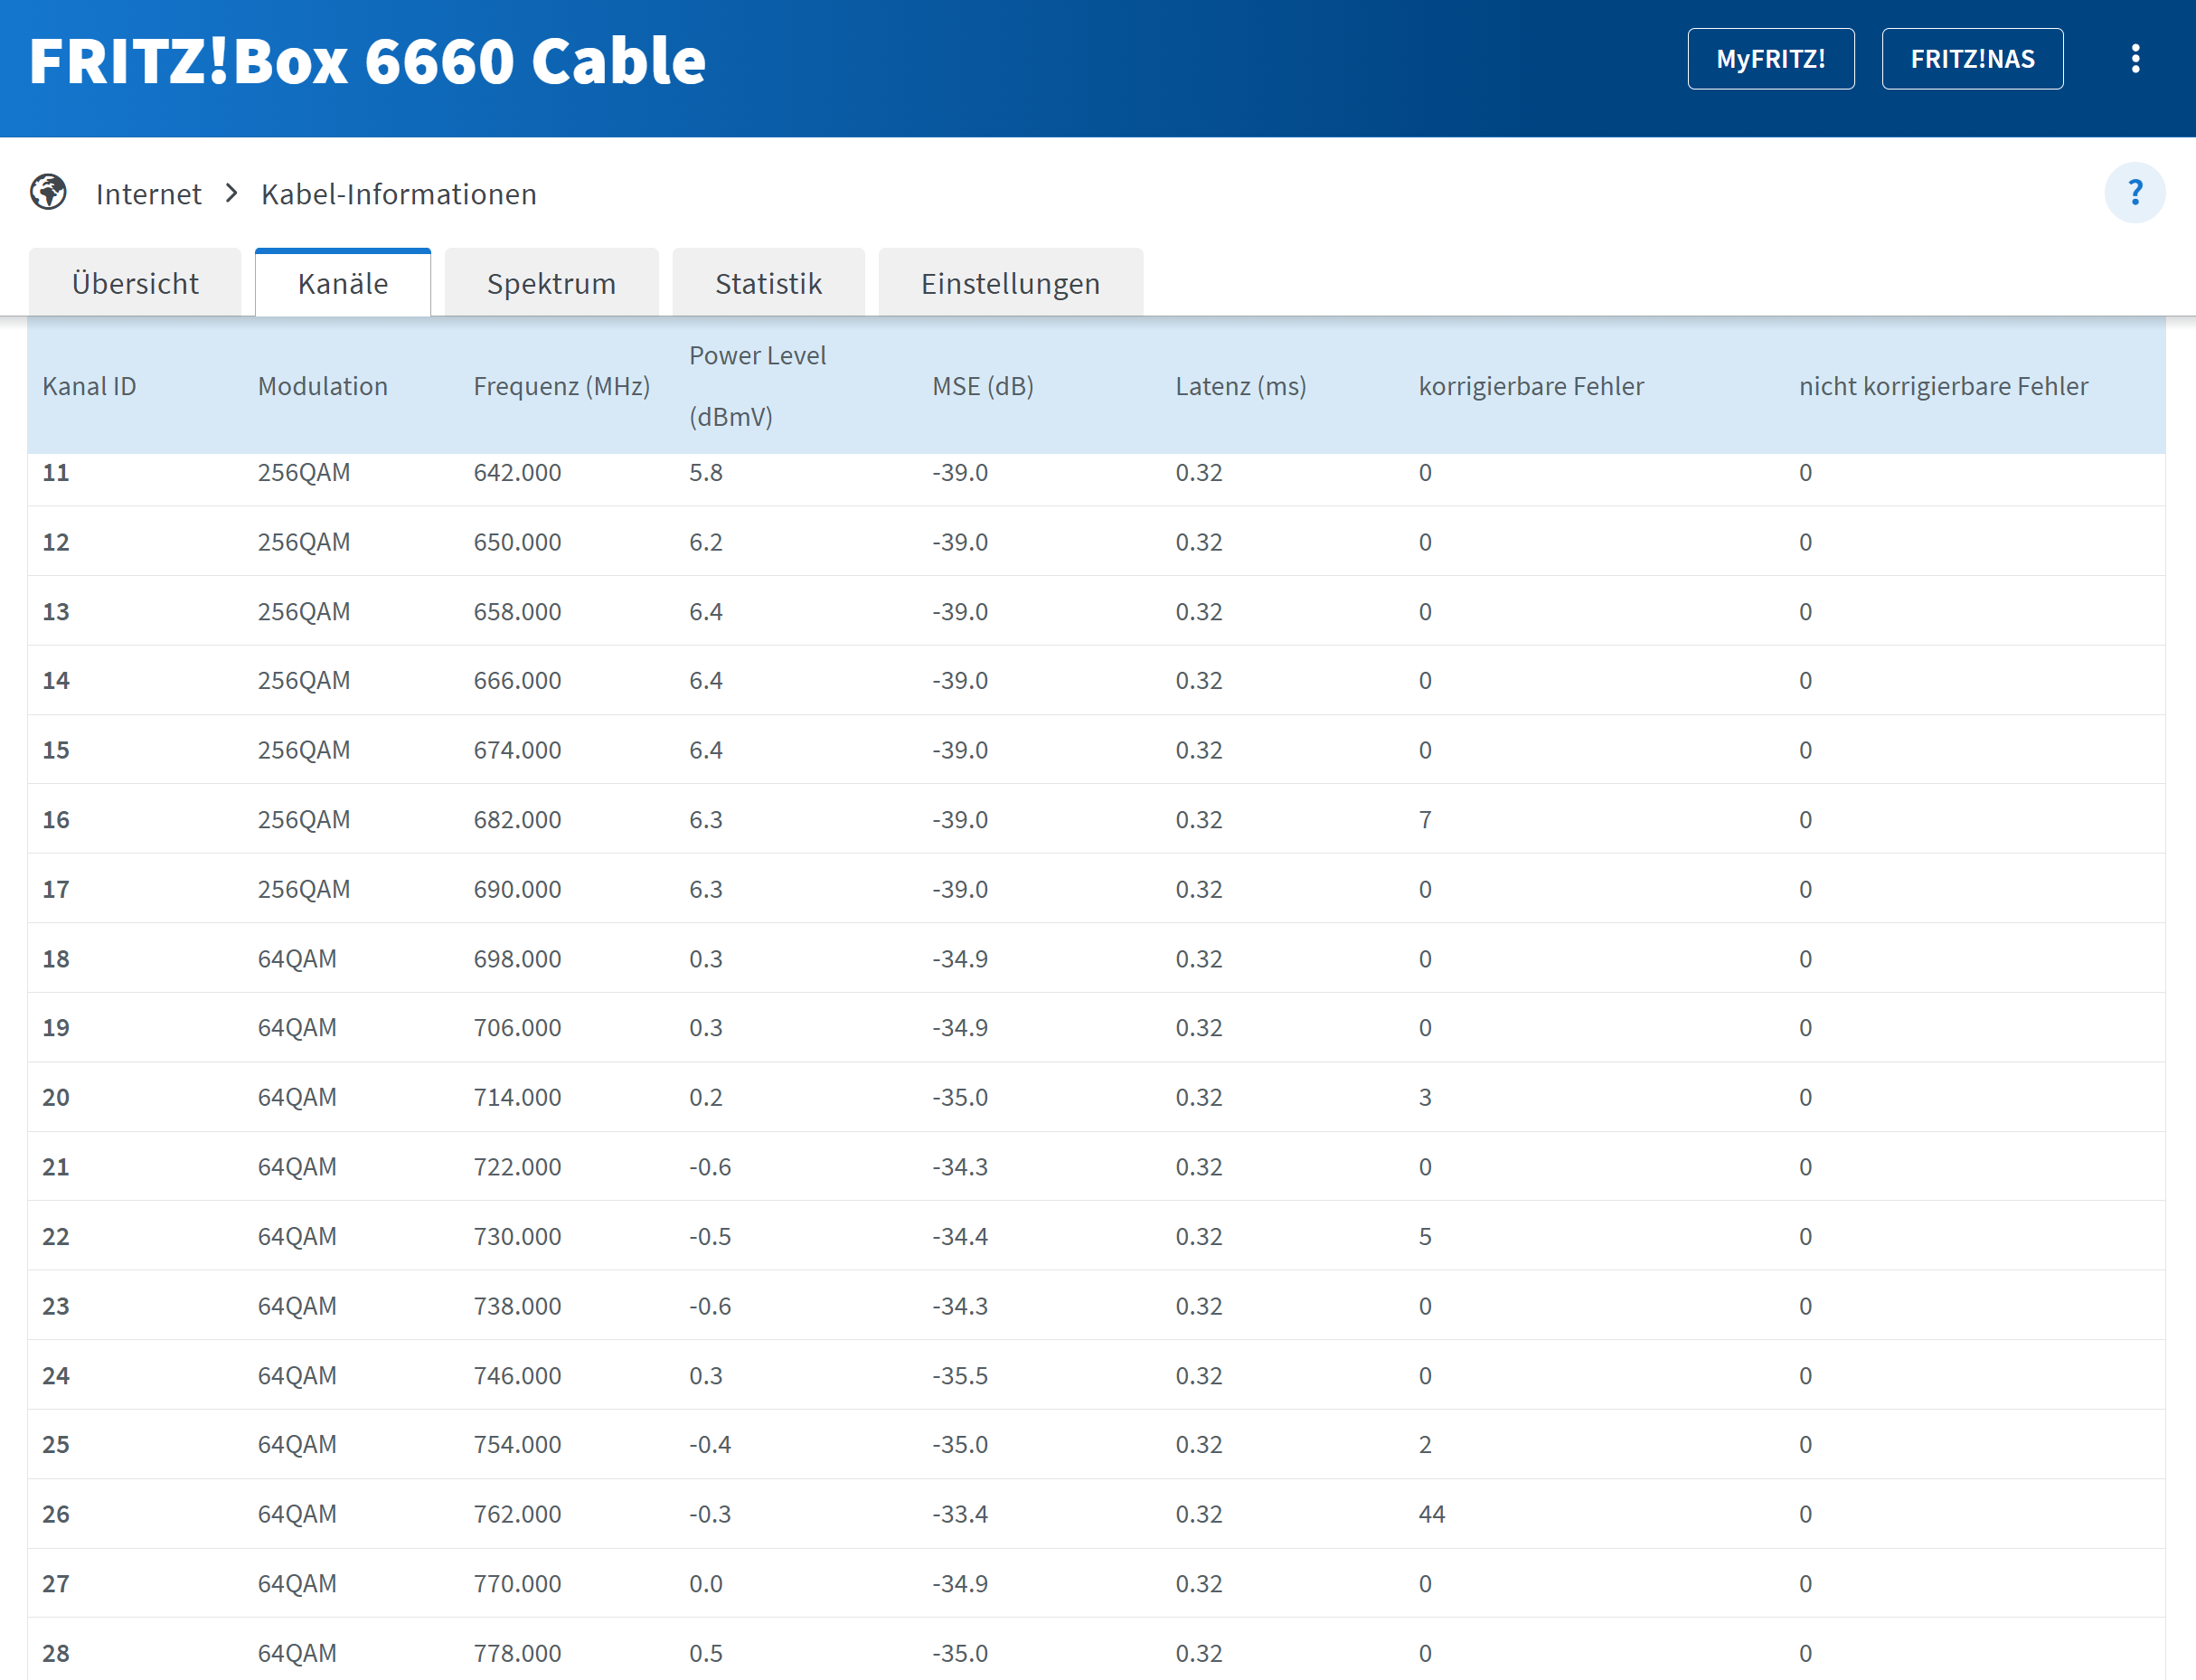Click power level 6.2 in row 12
The width and height of the screenshot is (2196, 1680).
click(x=706, y=542)
